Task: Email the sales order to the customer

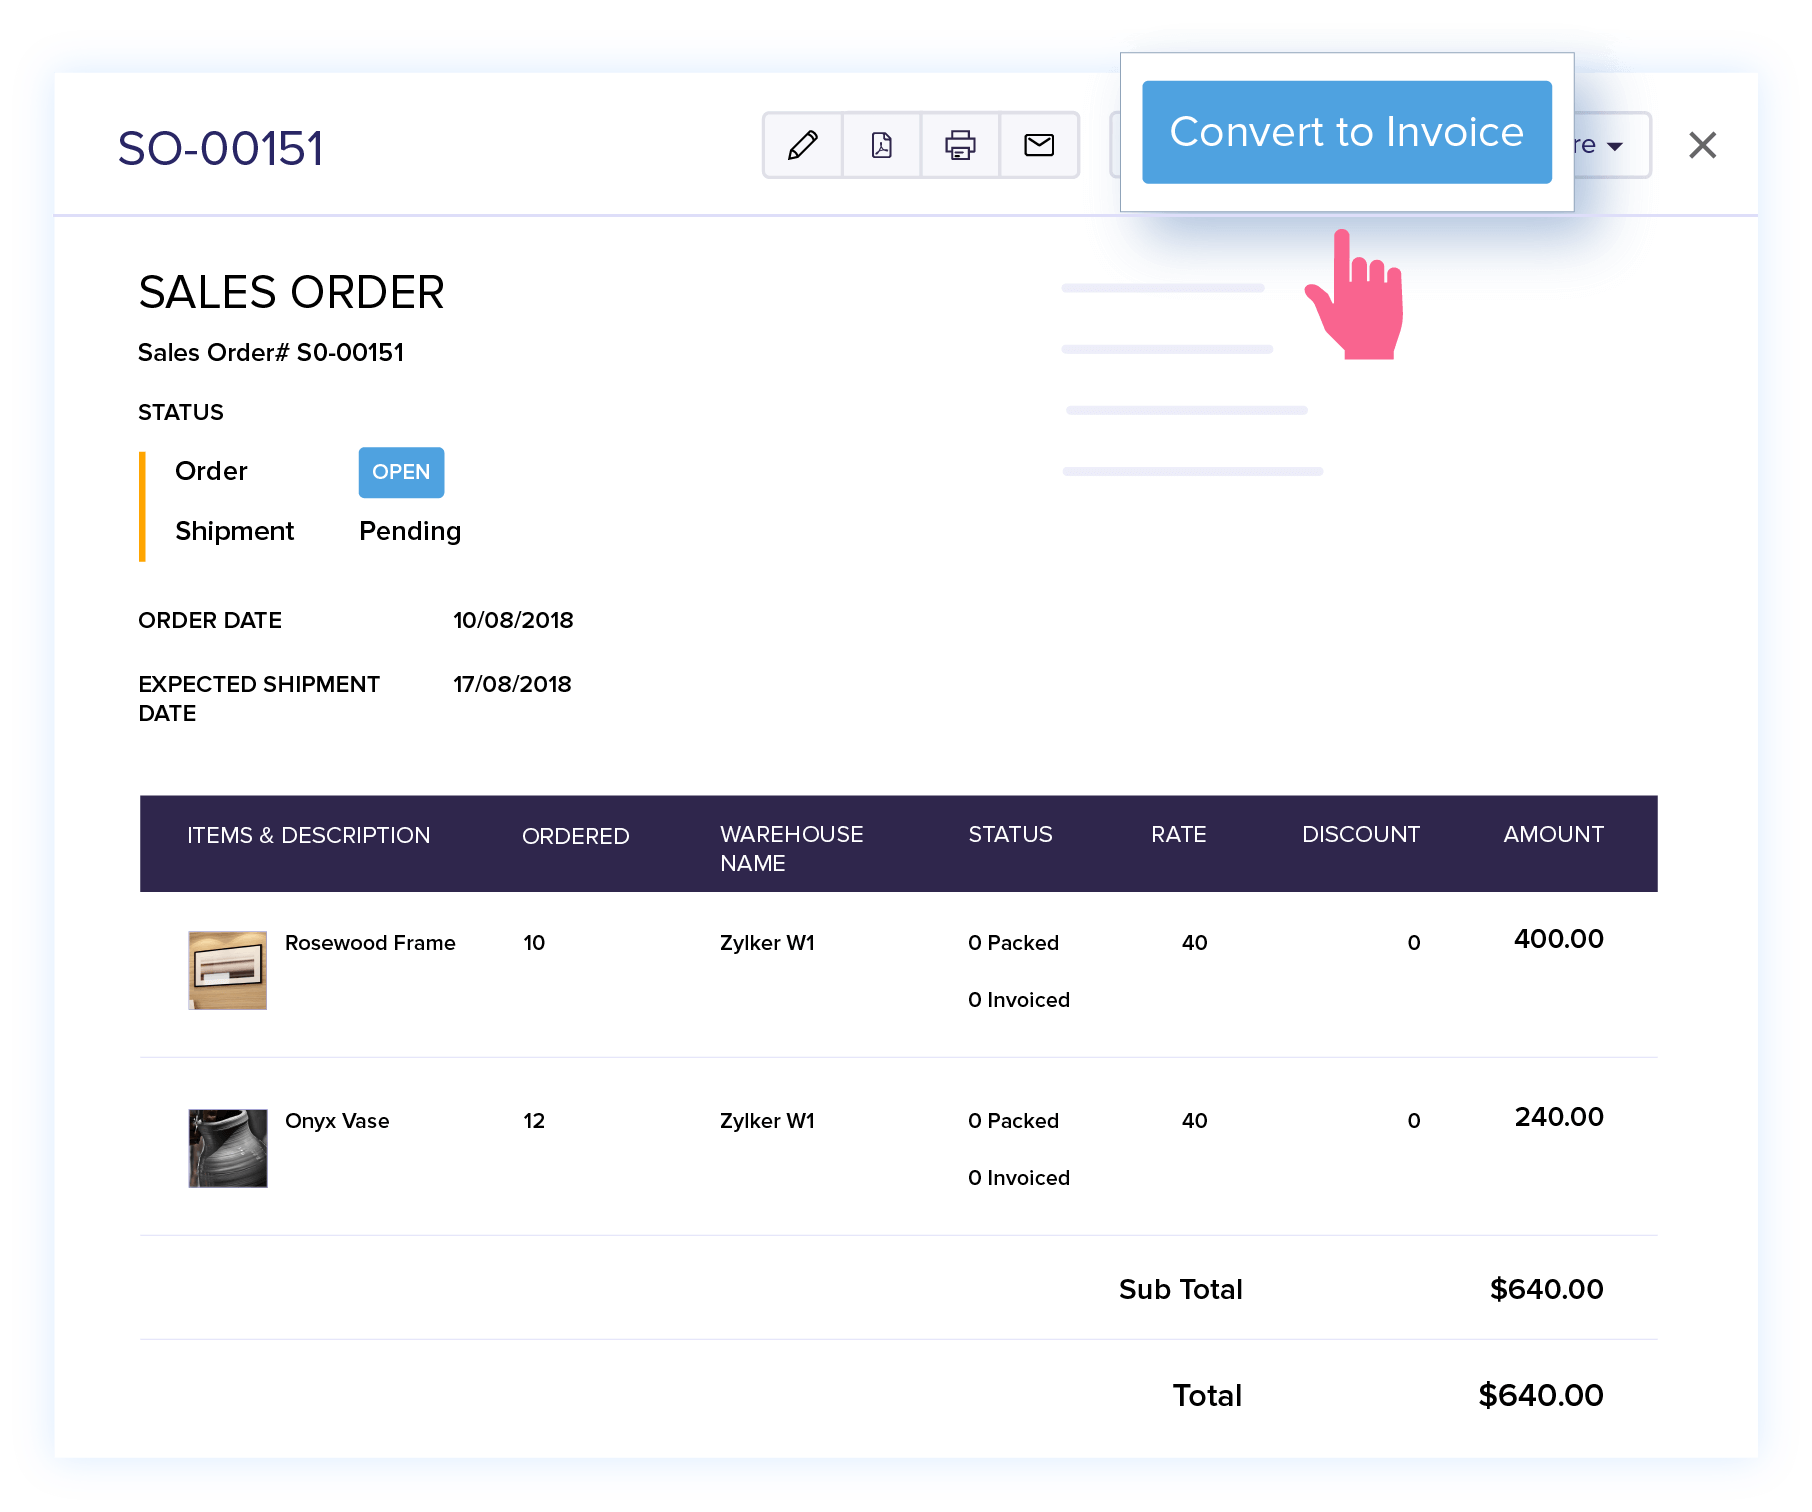Action: [1039, 146]
